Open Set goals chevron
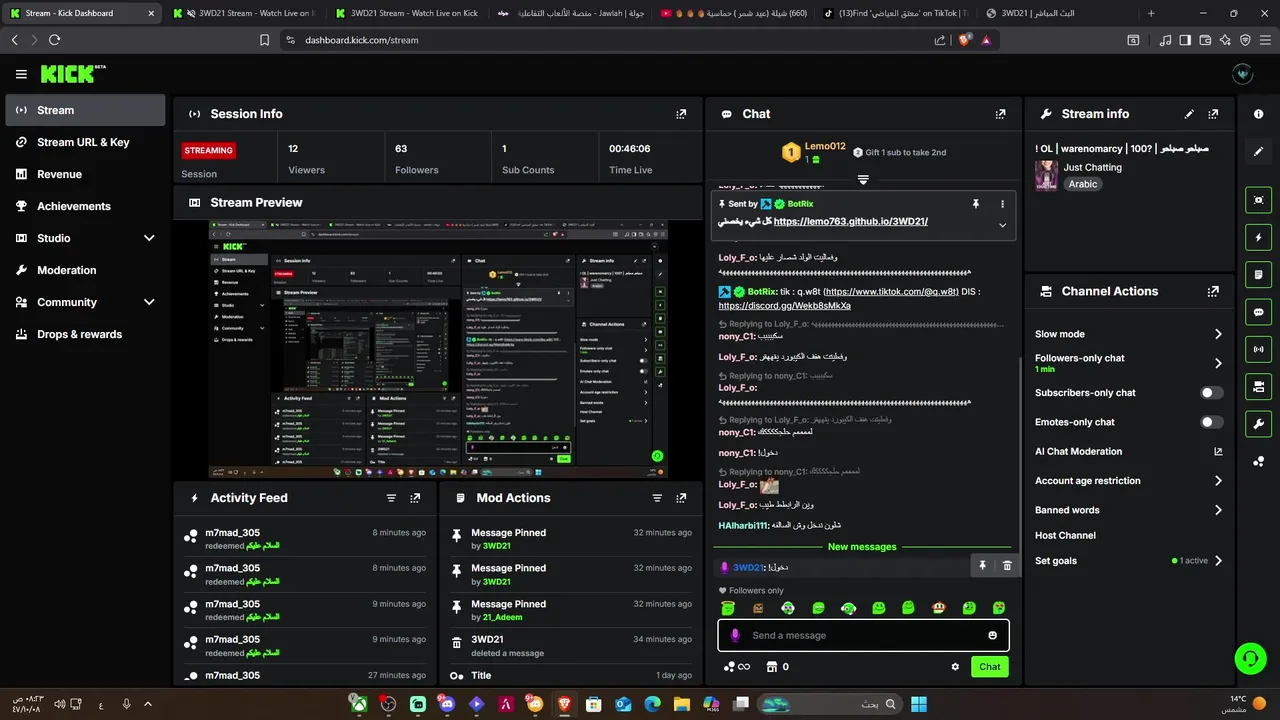1280x720 pixels. tap(1218, 561)
